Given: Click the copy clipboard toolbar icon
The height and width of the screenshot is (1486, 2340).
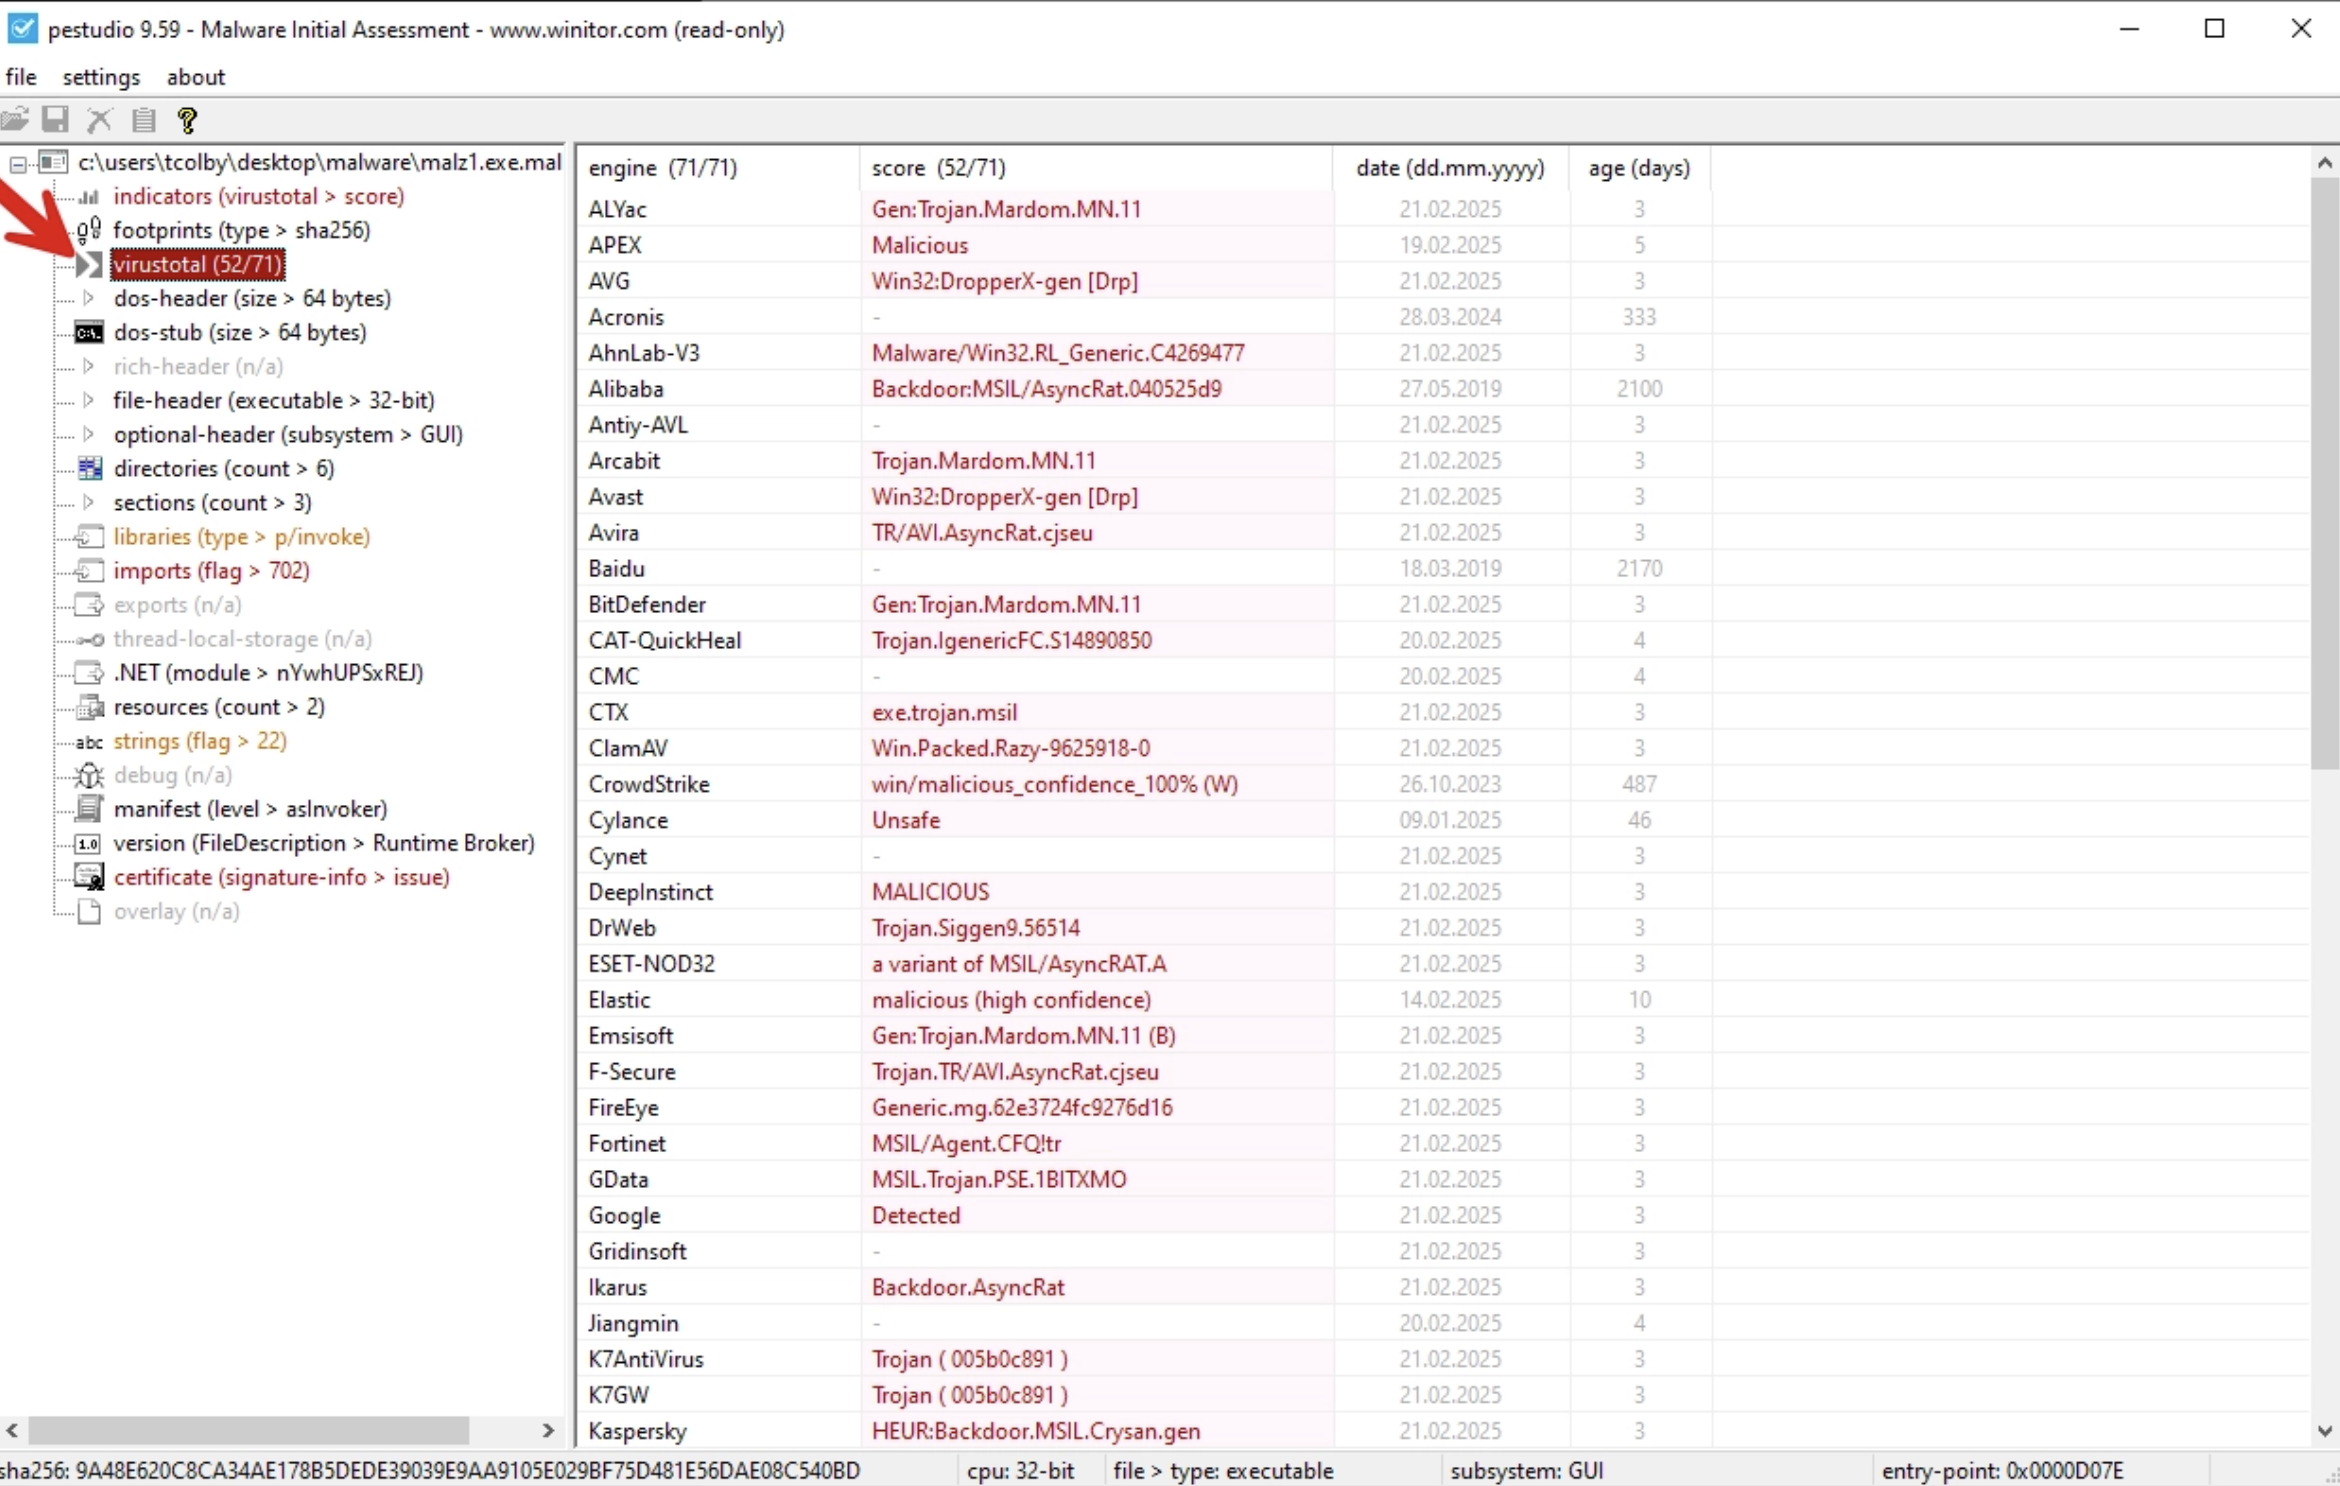Looking at the screenshot, I should [143, 120].
